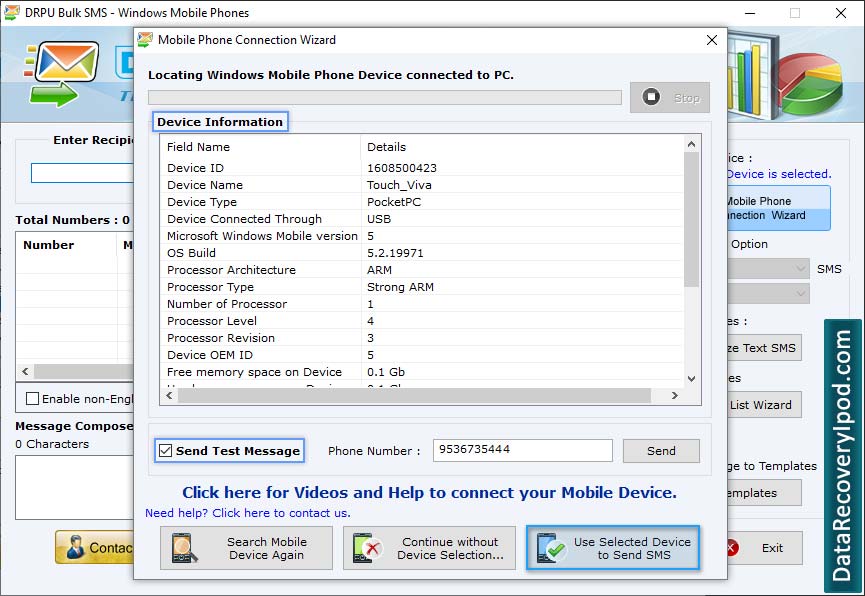865x596 pixels.
Task: Select the OS Build row
Action: pos(422,253)
